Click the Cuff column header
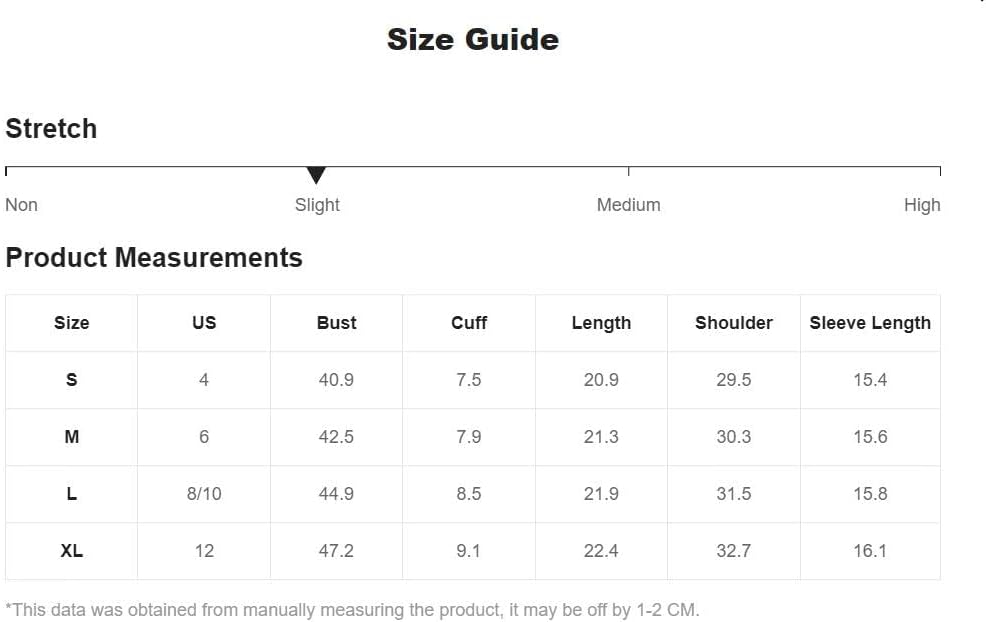 click(x=468, y=323)
